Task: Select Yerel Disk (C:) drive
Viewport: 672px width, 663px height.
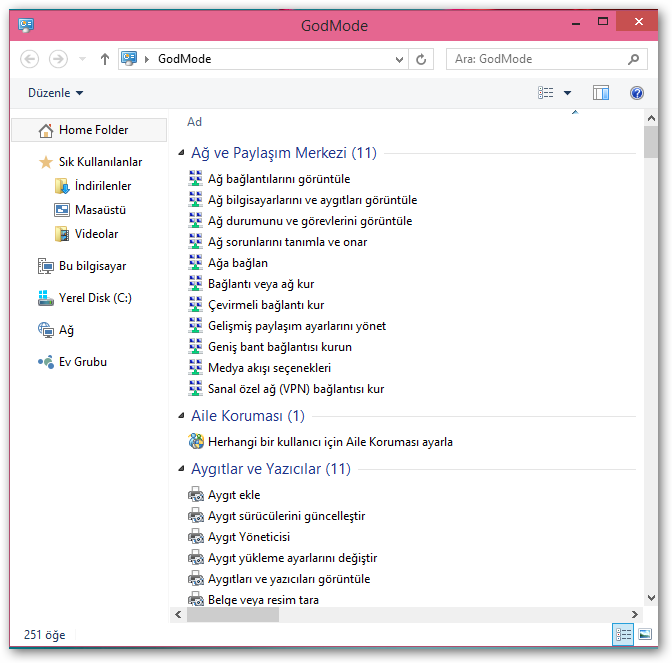Action: click(94, 298)
